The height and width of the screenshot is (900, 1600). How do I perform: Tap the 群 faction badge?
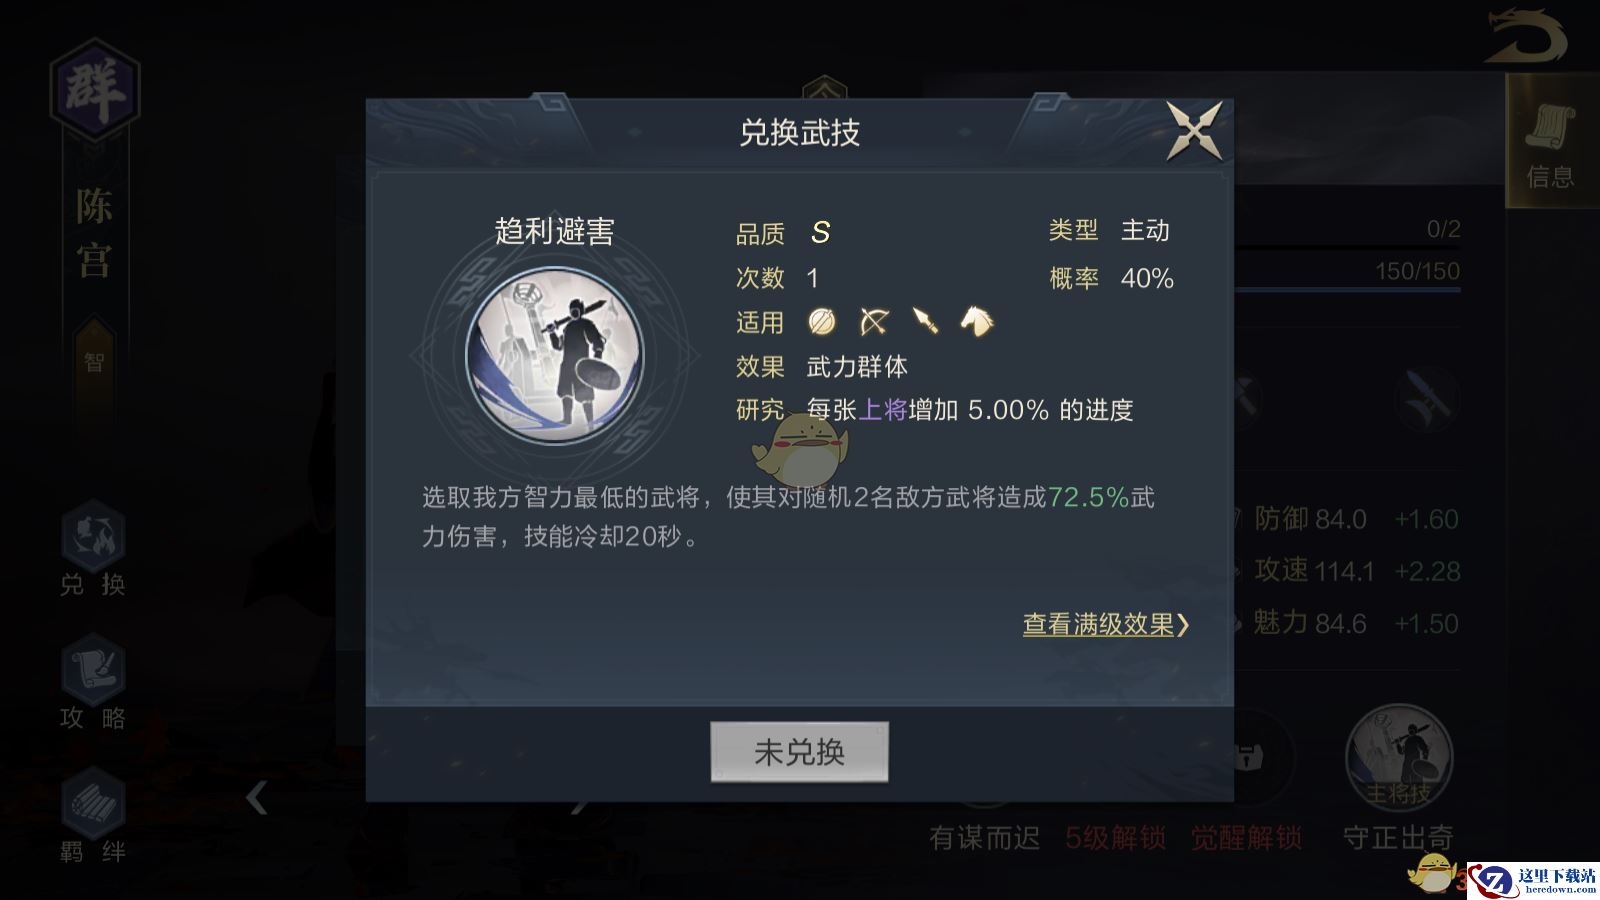pos(95,90)
